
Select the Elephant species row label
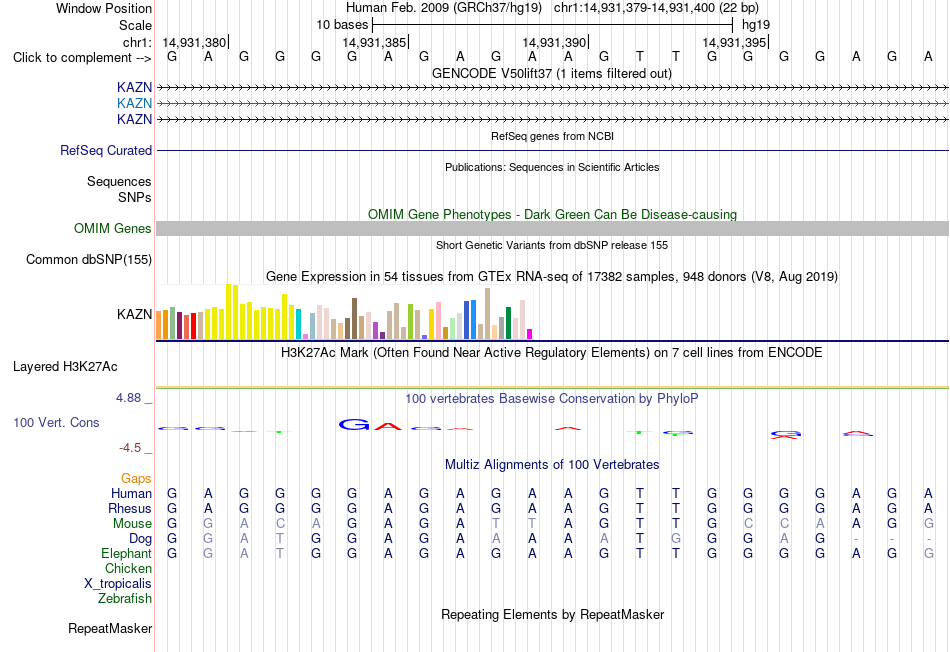pyautogui.click(x=127, y=553)
